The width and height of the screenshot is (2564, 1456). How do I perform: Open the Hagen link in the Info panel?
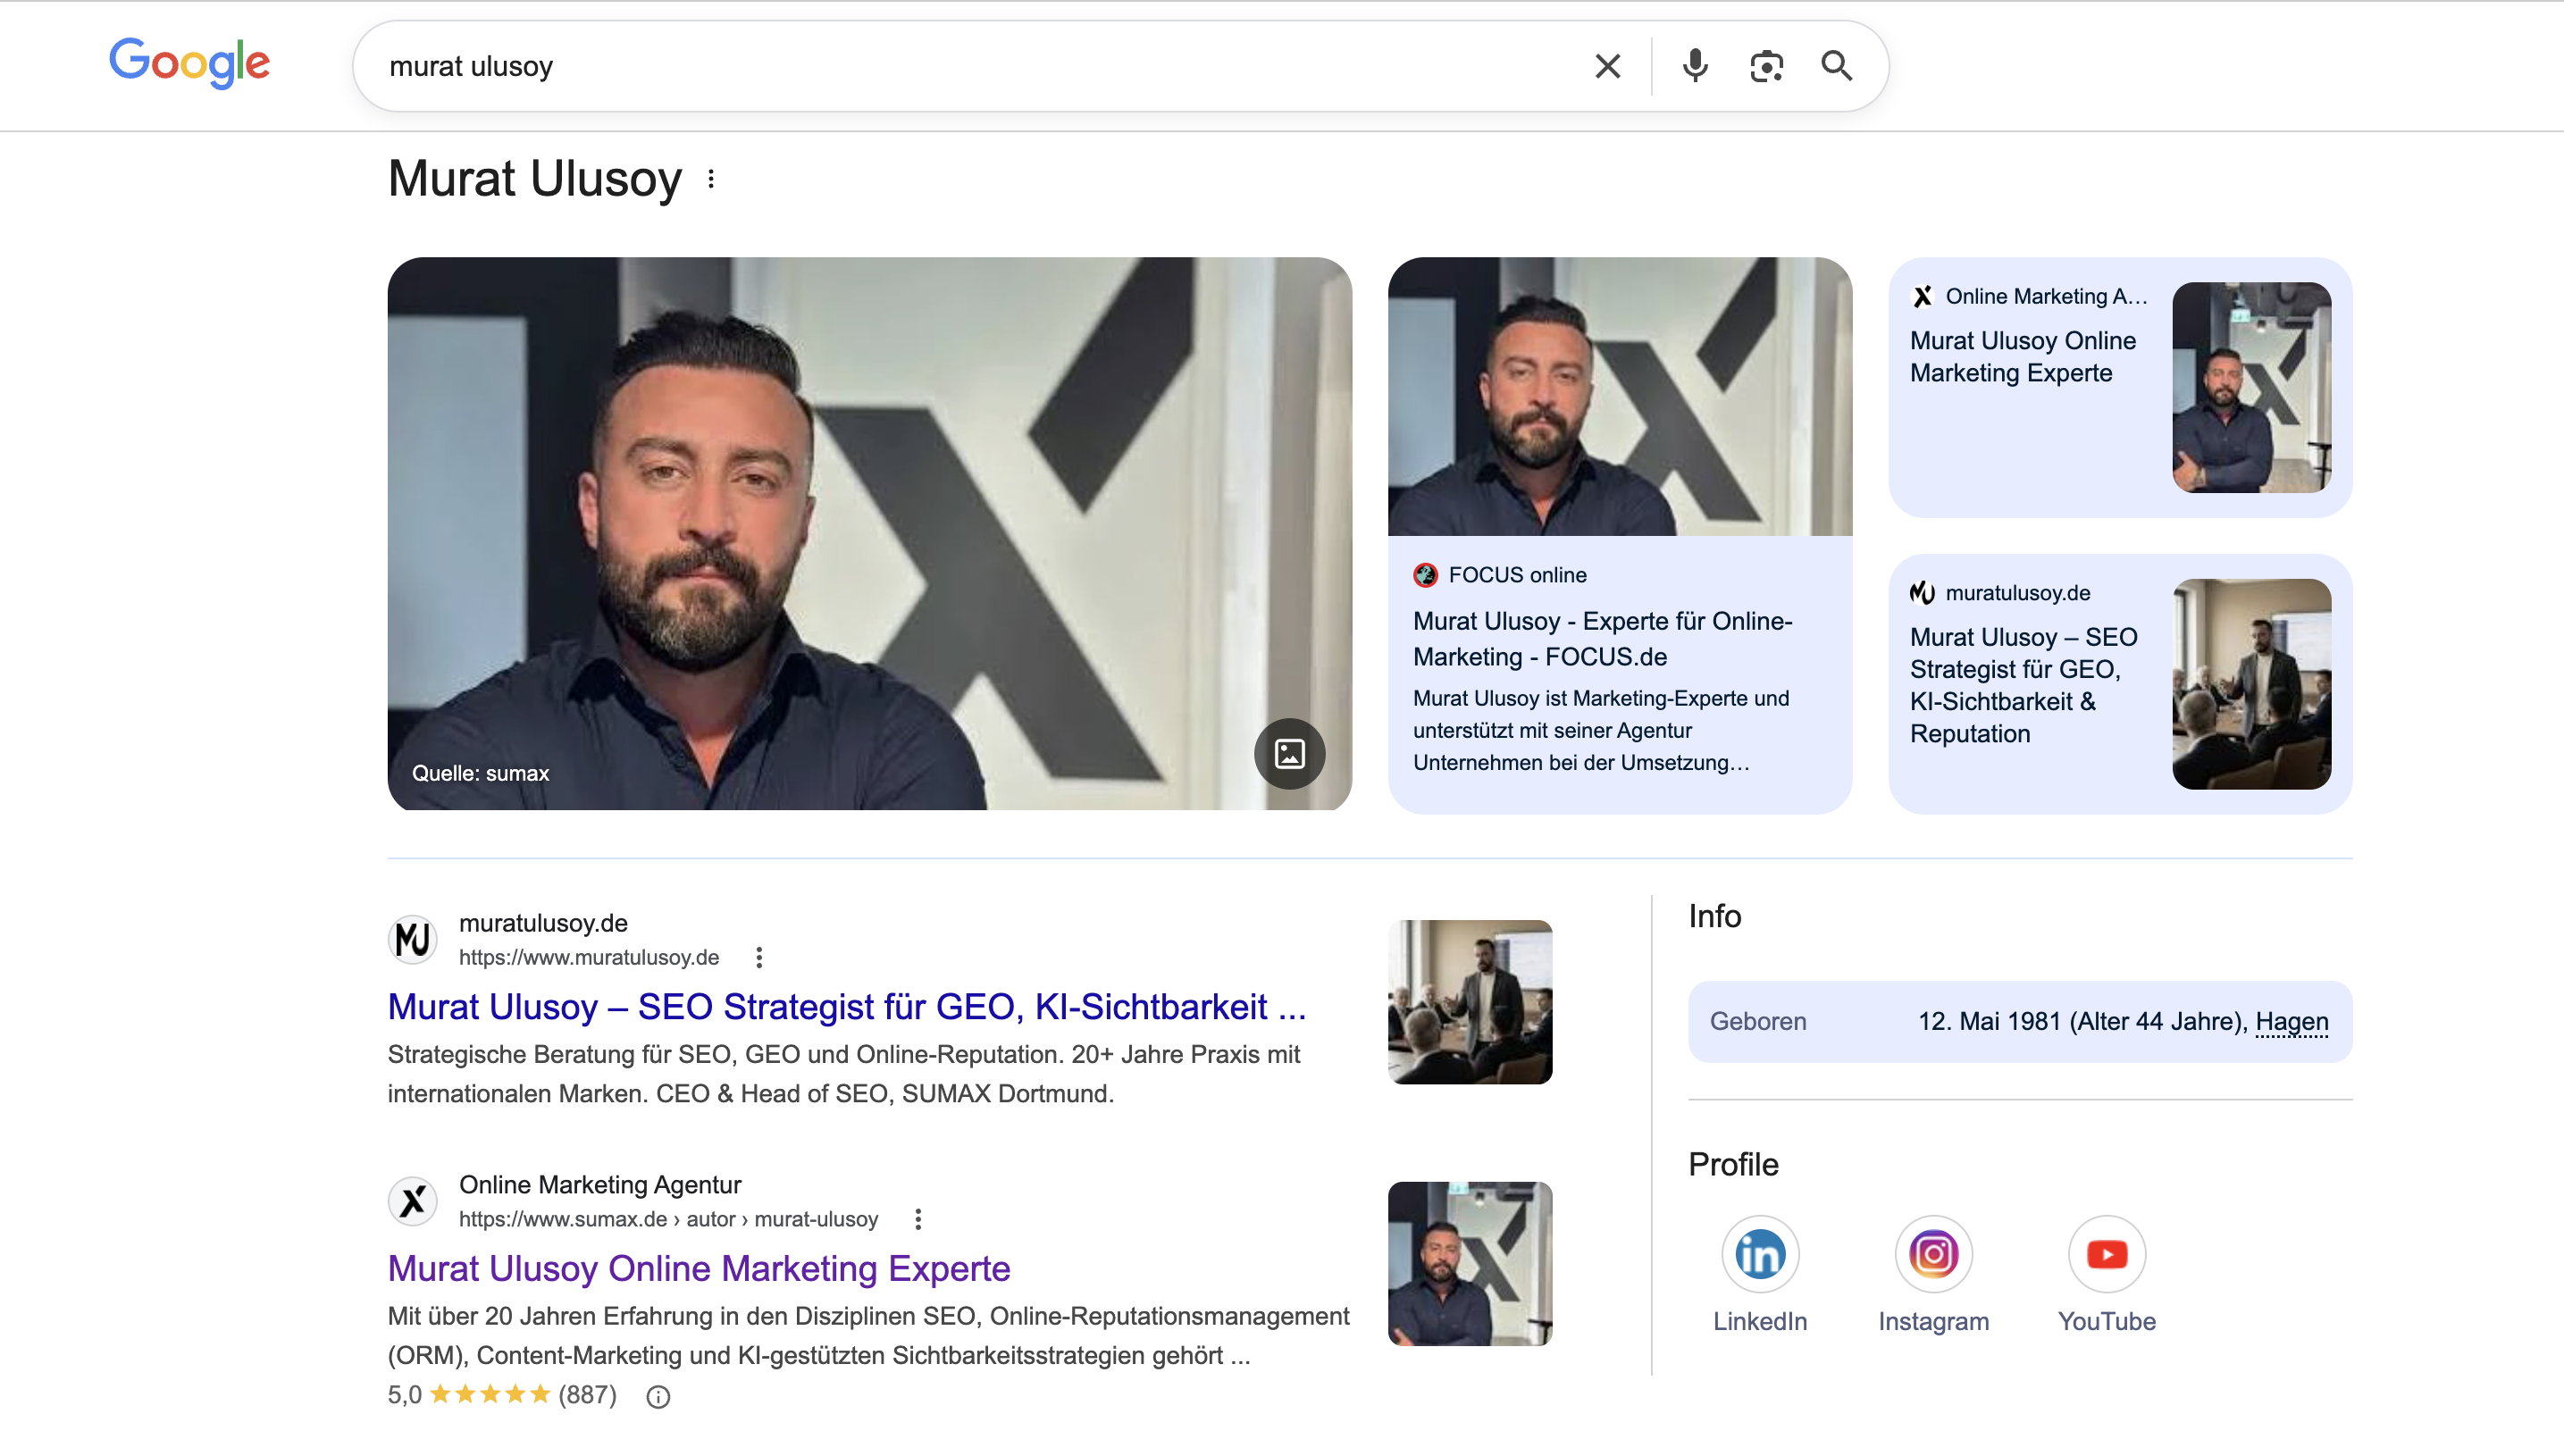pos(2293,1022)
